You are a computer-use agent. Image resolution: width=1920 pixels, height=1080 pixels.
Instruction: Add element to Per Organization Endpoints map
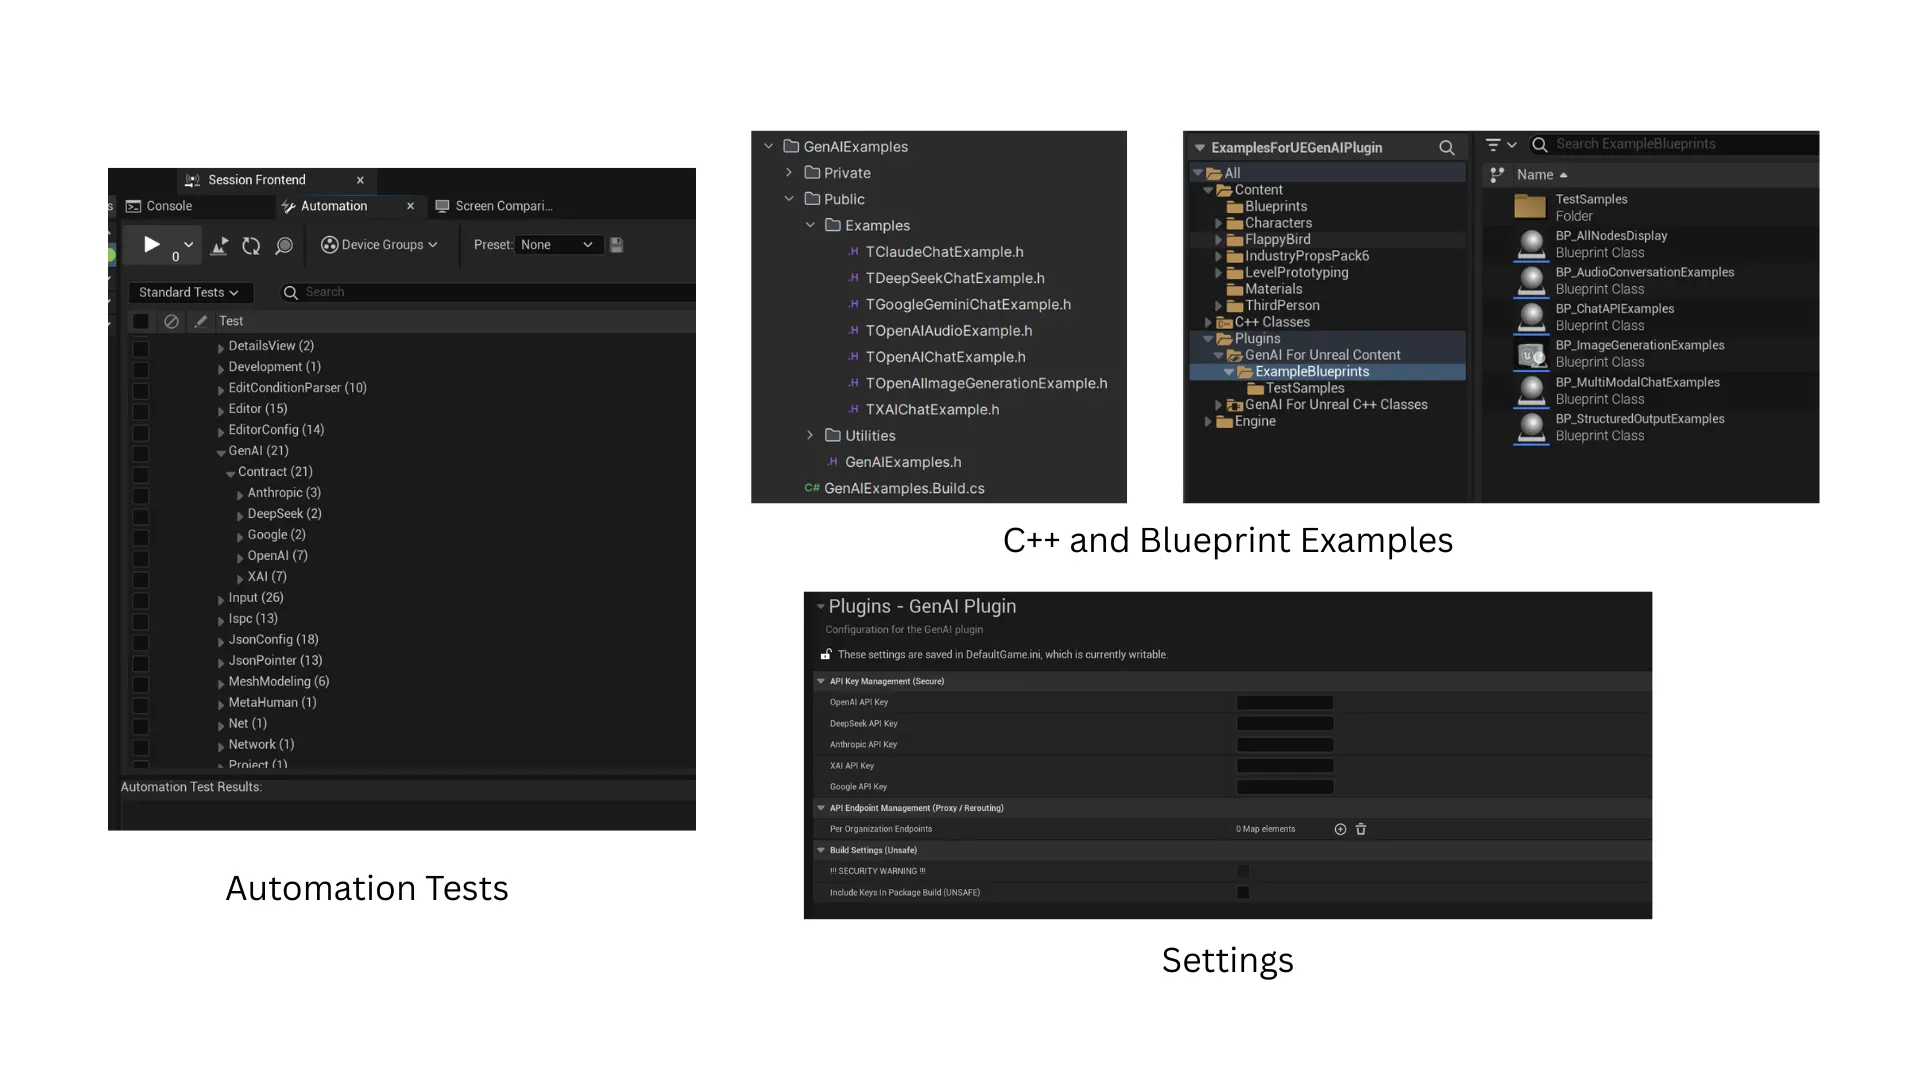(1340, 829)
